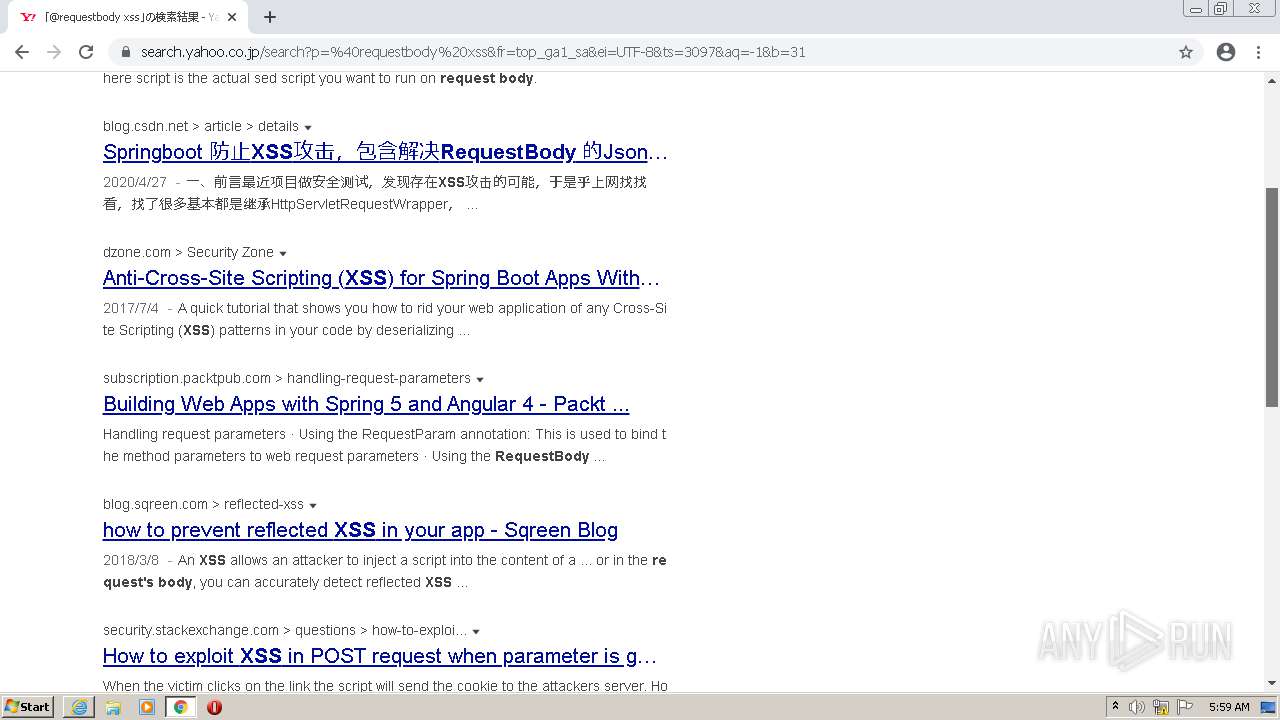Image resolution: width=1280 pixels, height=720 pixels.
Task: Open Building Web Apps with Spring 5 link
Action: [366, 404]
